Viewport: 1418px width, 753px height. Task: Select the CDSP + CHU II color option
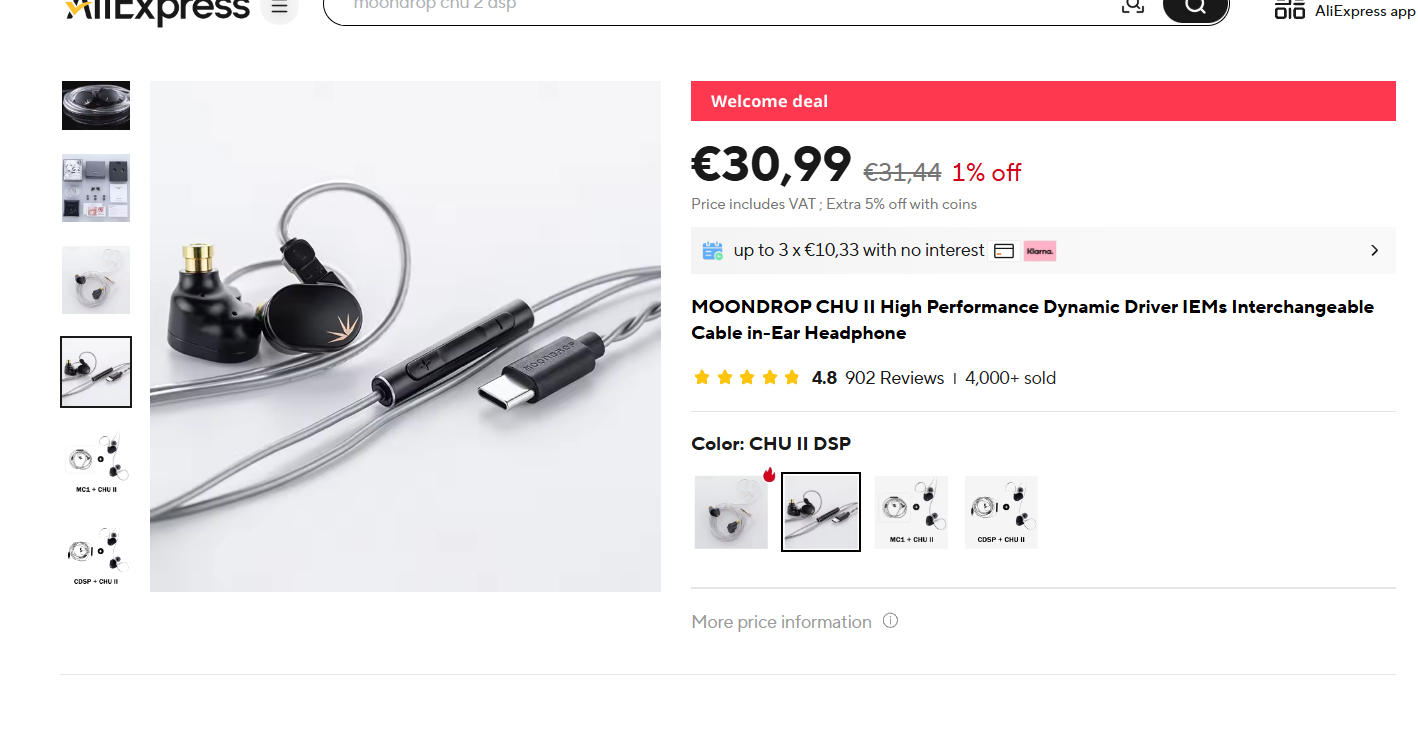1001,512
